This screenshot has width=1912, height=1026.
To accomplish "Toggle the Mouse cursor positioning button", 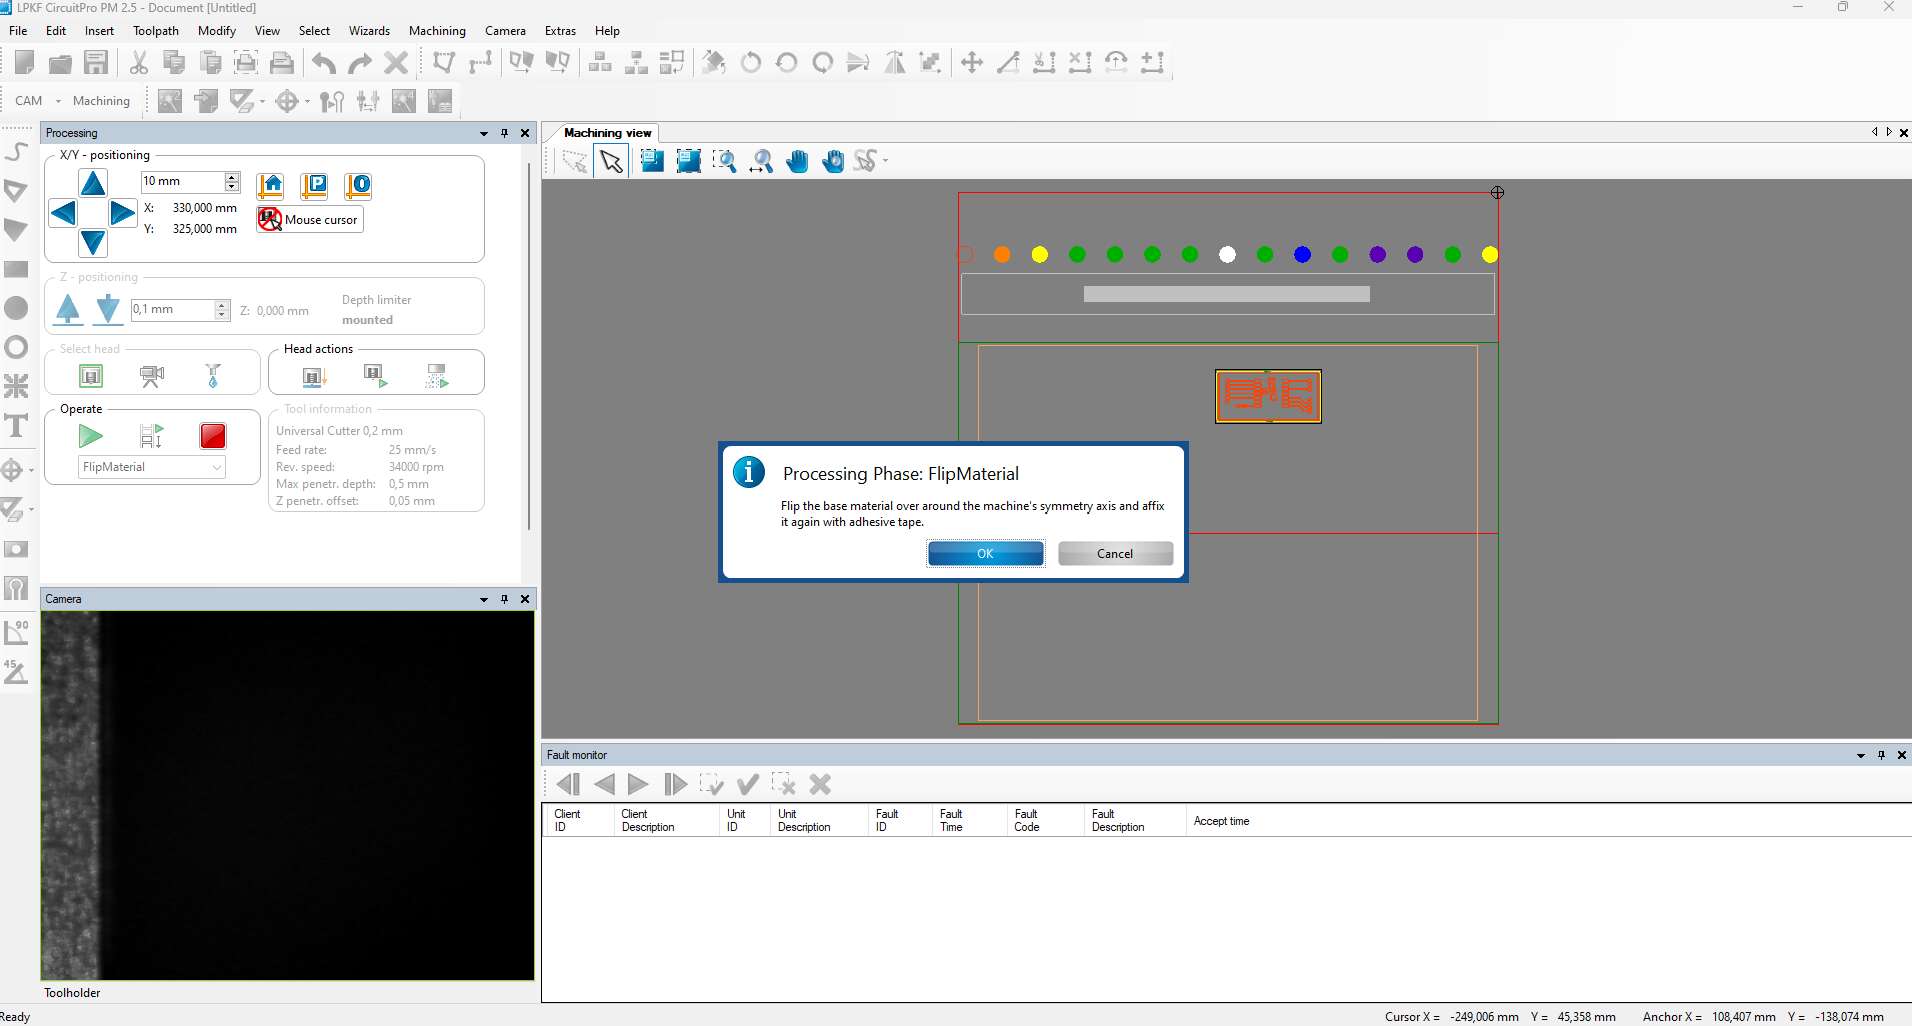I will click(310, 219).
